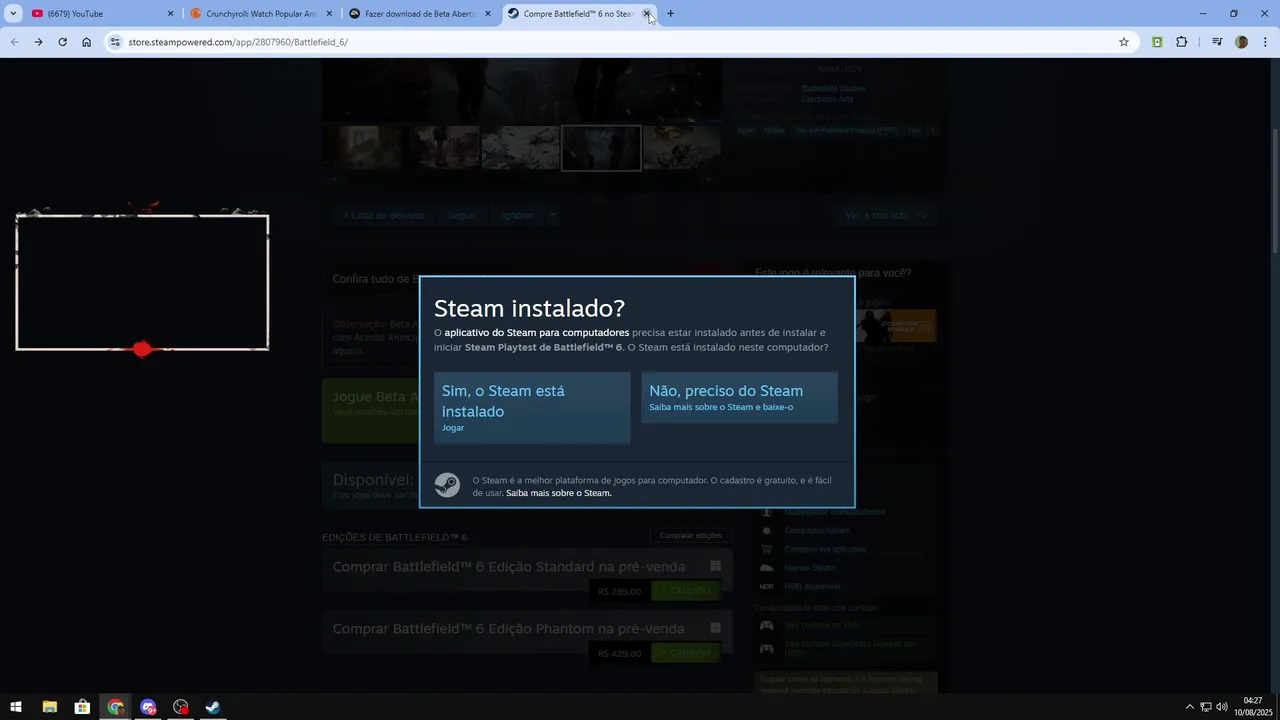Open the volume control in the tray
1280x720 pixels.
tap(1222, 707)
